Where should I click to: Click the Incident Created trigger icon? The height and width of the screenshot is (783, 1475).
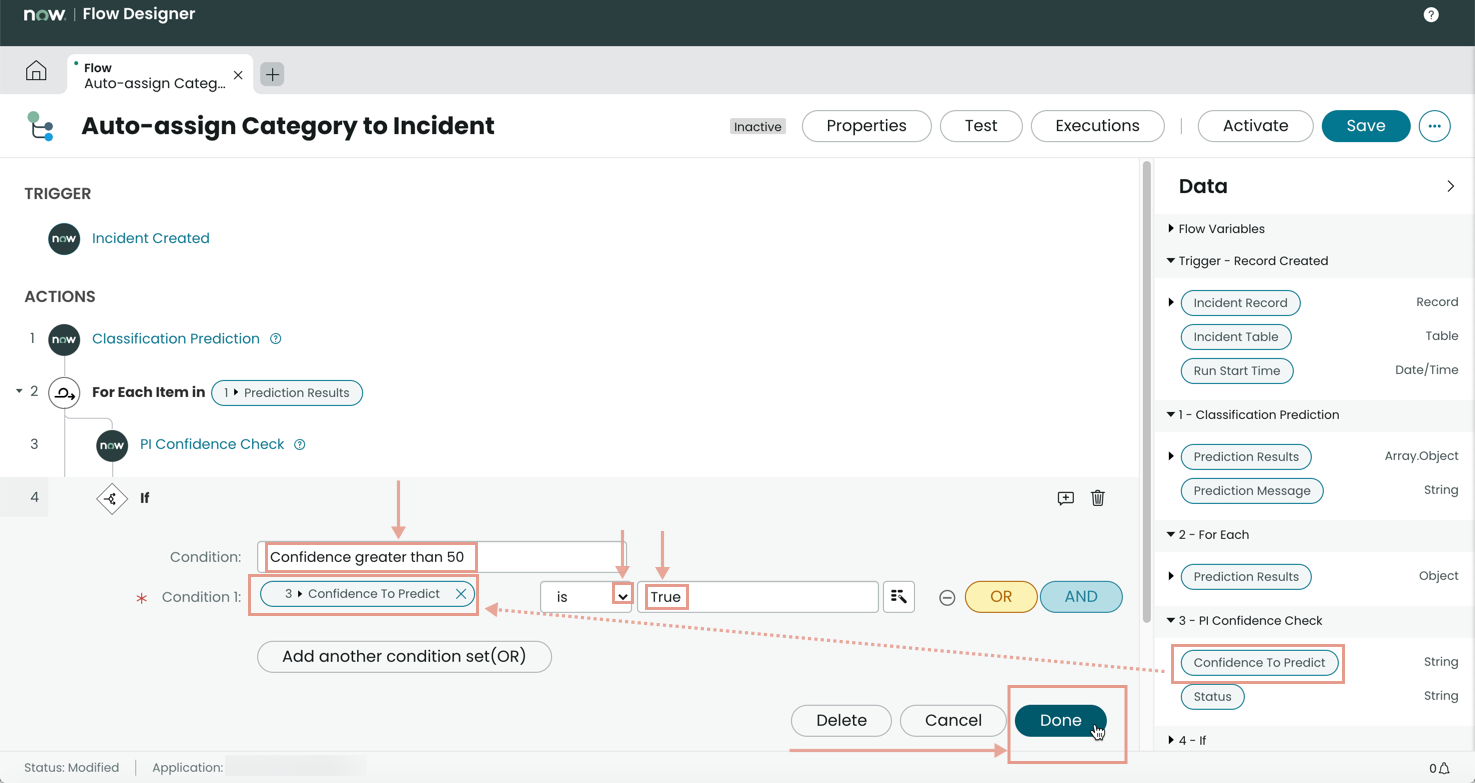coord(64,239)
